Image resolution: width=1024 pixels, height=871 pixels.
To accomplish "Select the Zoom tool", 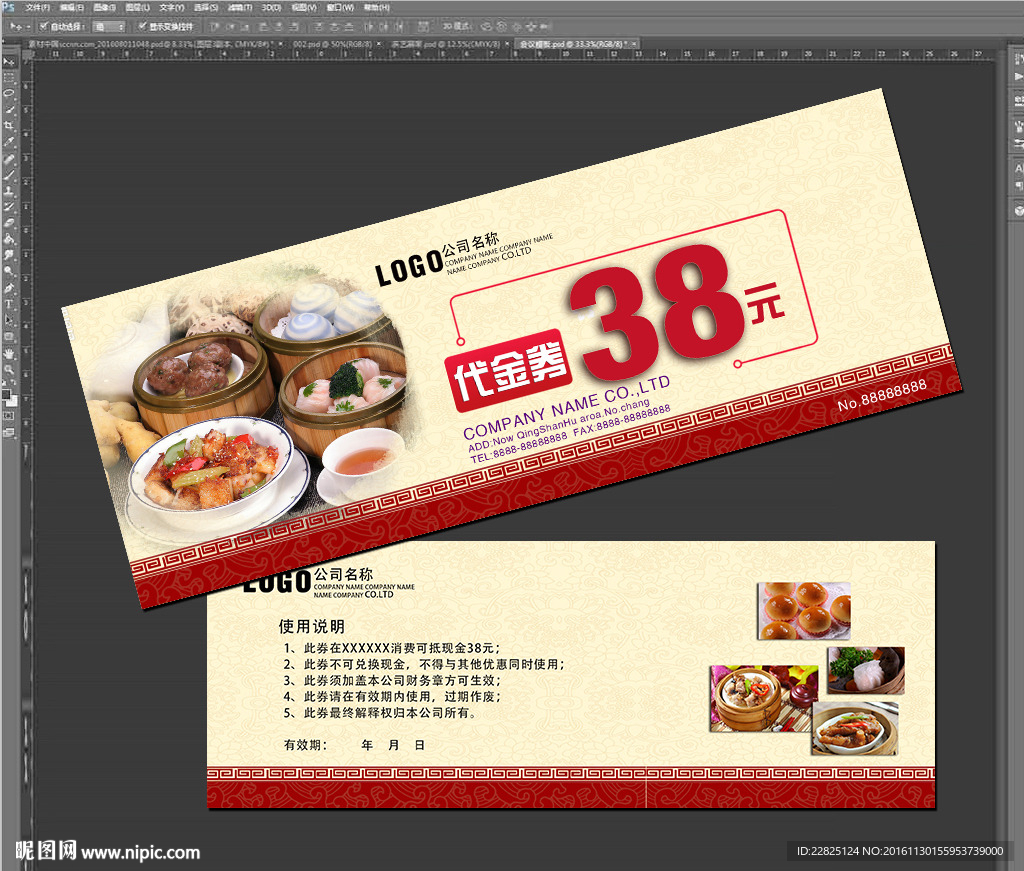I will click(x=9, y=370).
